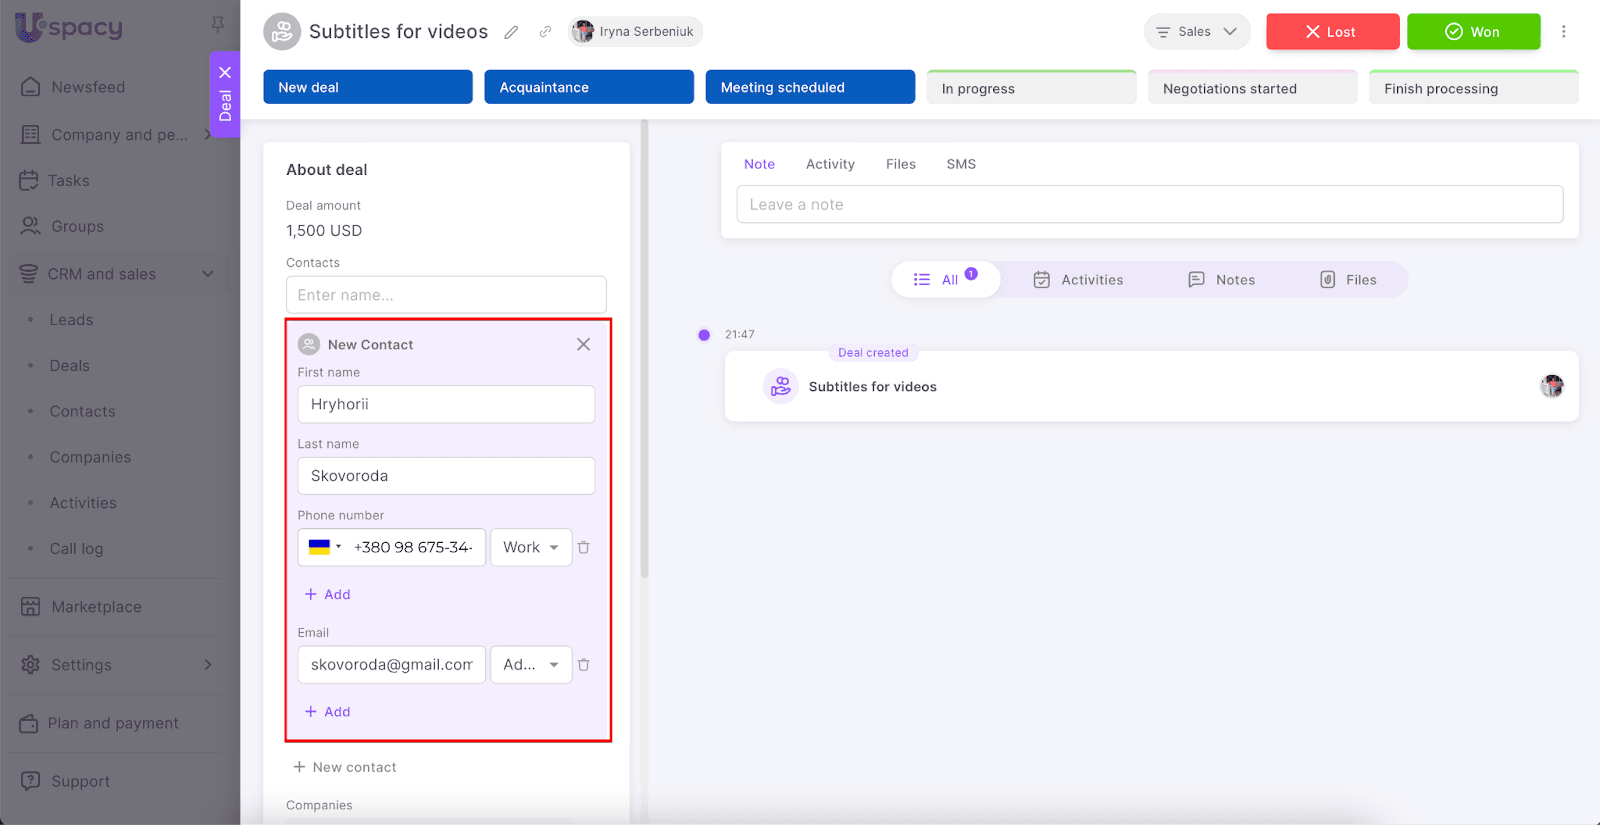Open Marketplace from the sidebar

96,607
